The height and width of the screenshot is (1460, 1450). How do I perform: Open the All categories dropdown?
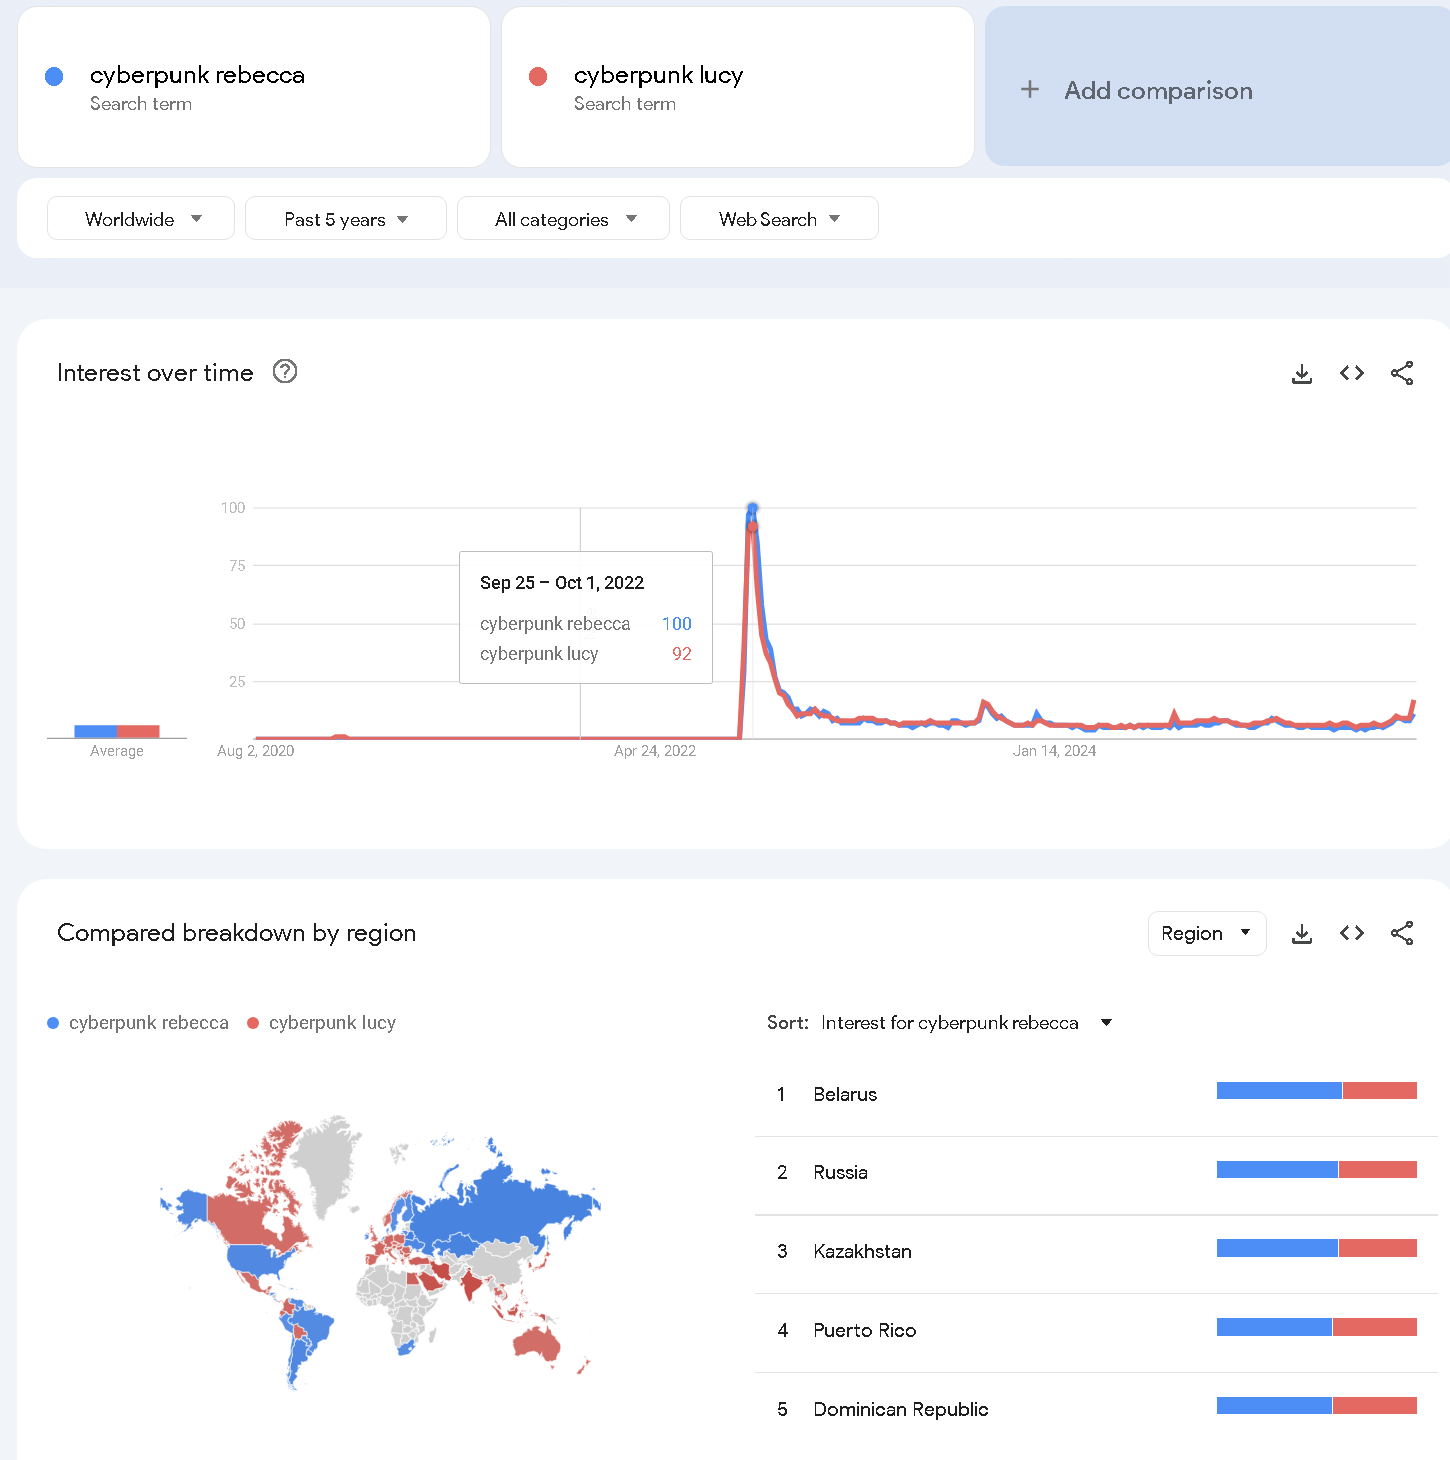pos(563,218)
